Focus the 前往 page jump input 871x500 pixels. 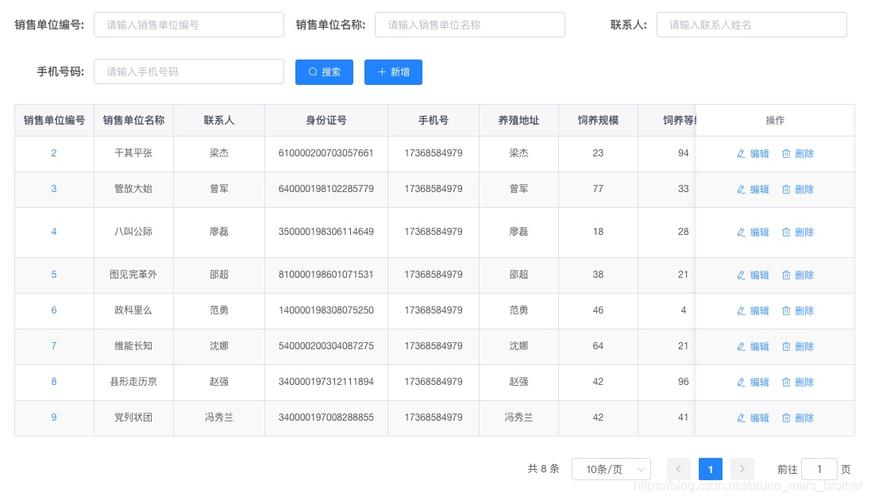coord(819,469)
